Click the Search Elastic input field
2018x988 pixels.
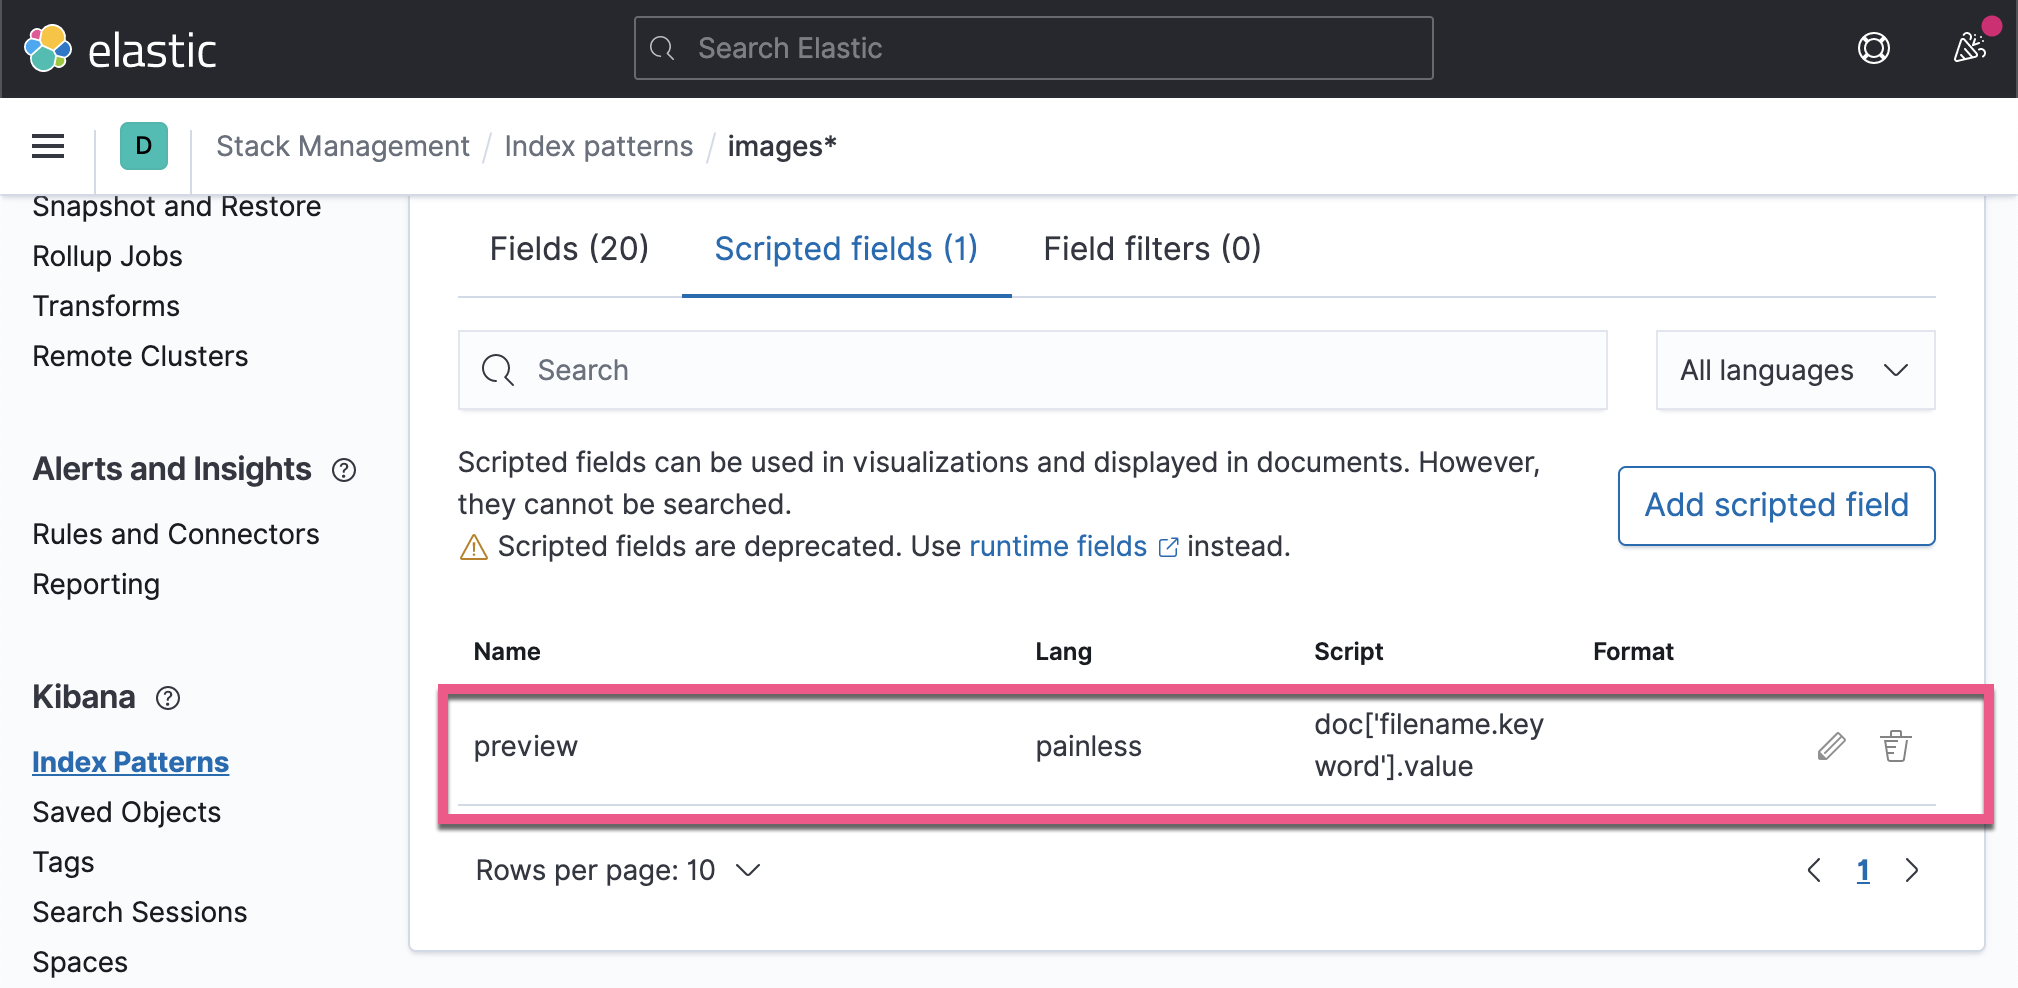coord(1033,47)
